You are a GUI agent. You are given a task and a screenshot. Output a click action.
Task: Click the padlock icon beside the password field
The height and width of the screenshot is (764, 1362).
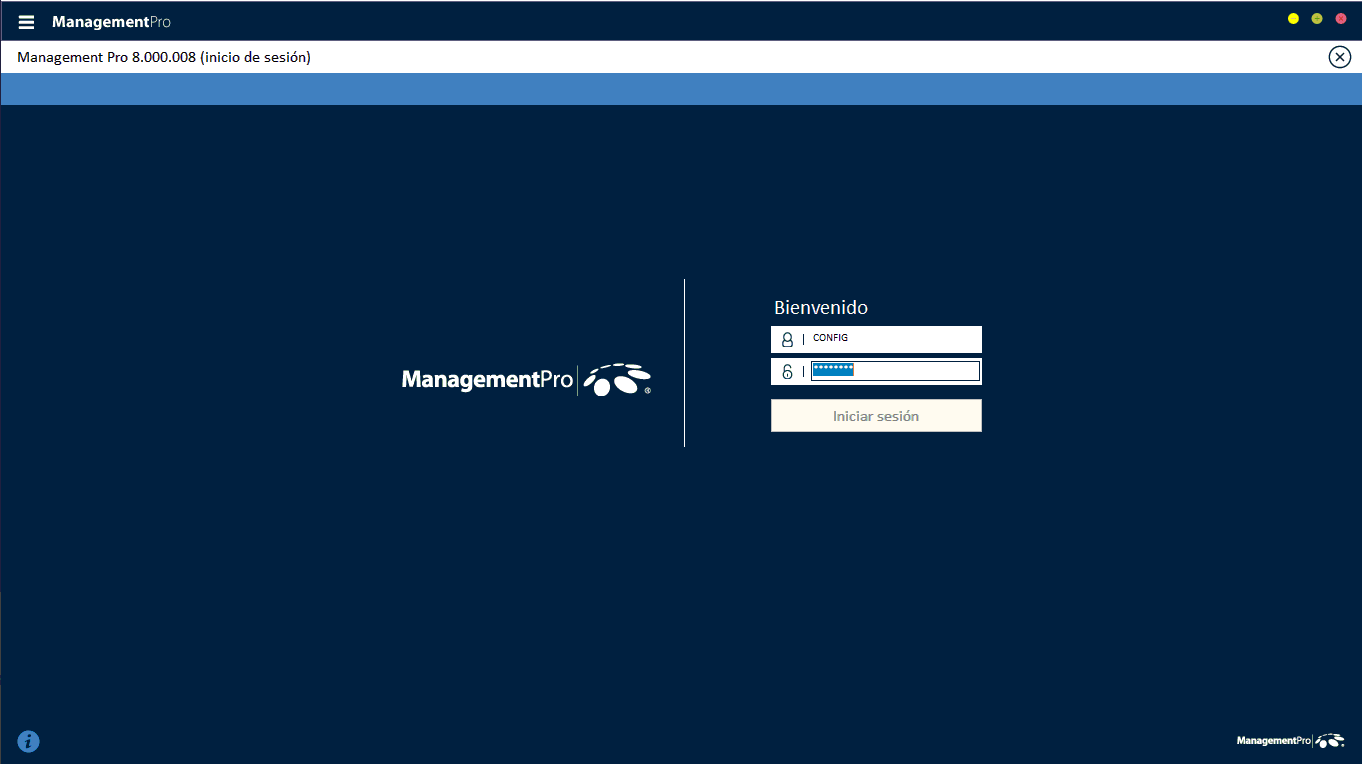(x=787, y=372)
